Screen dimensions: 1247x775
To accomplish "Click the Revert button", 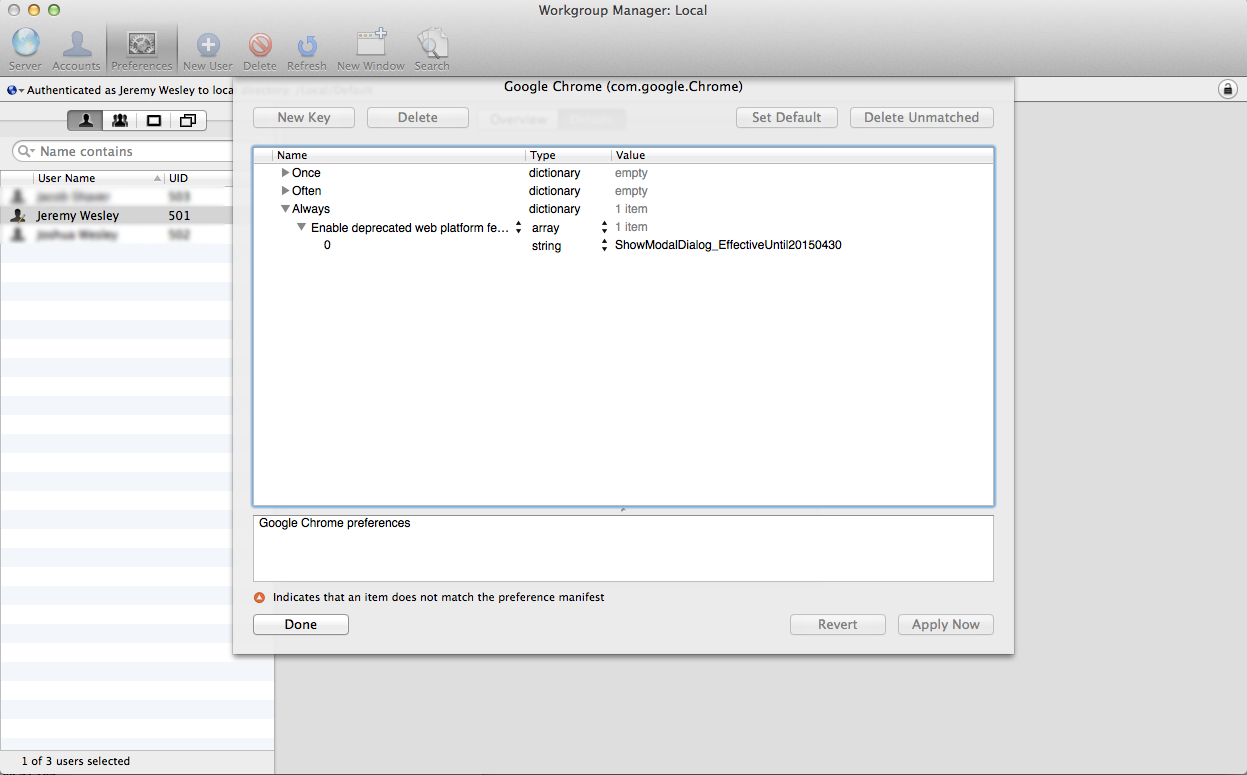I will pos(838,624).
